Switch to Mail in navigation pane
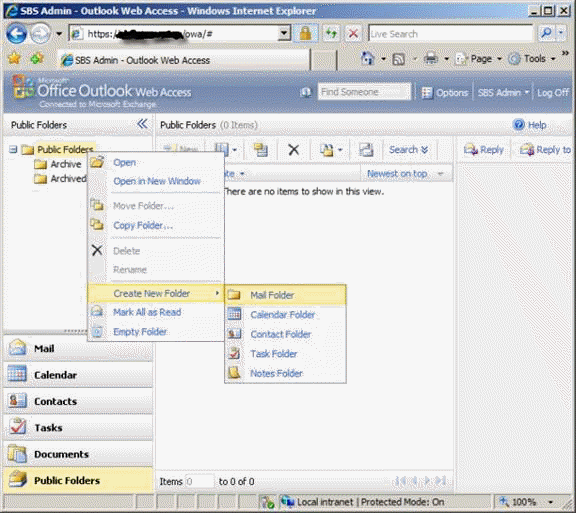 pos(78,348)
